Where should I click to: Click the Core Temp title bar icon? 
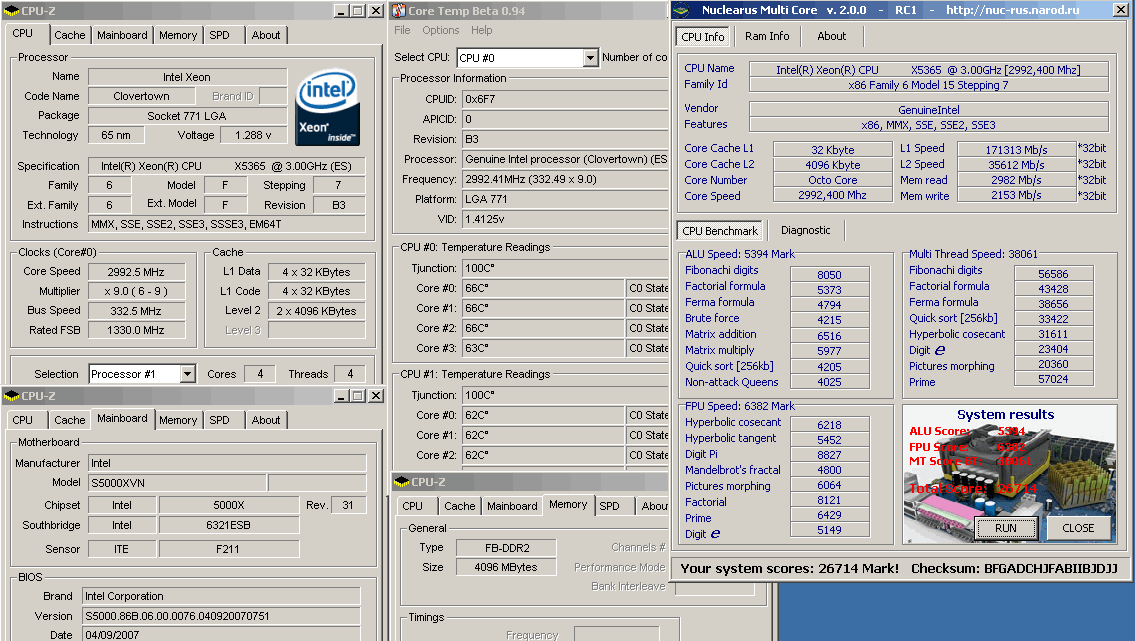pyautogui.click(x=399, y=11)
